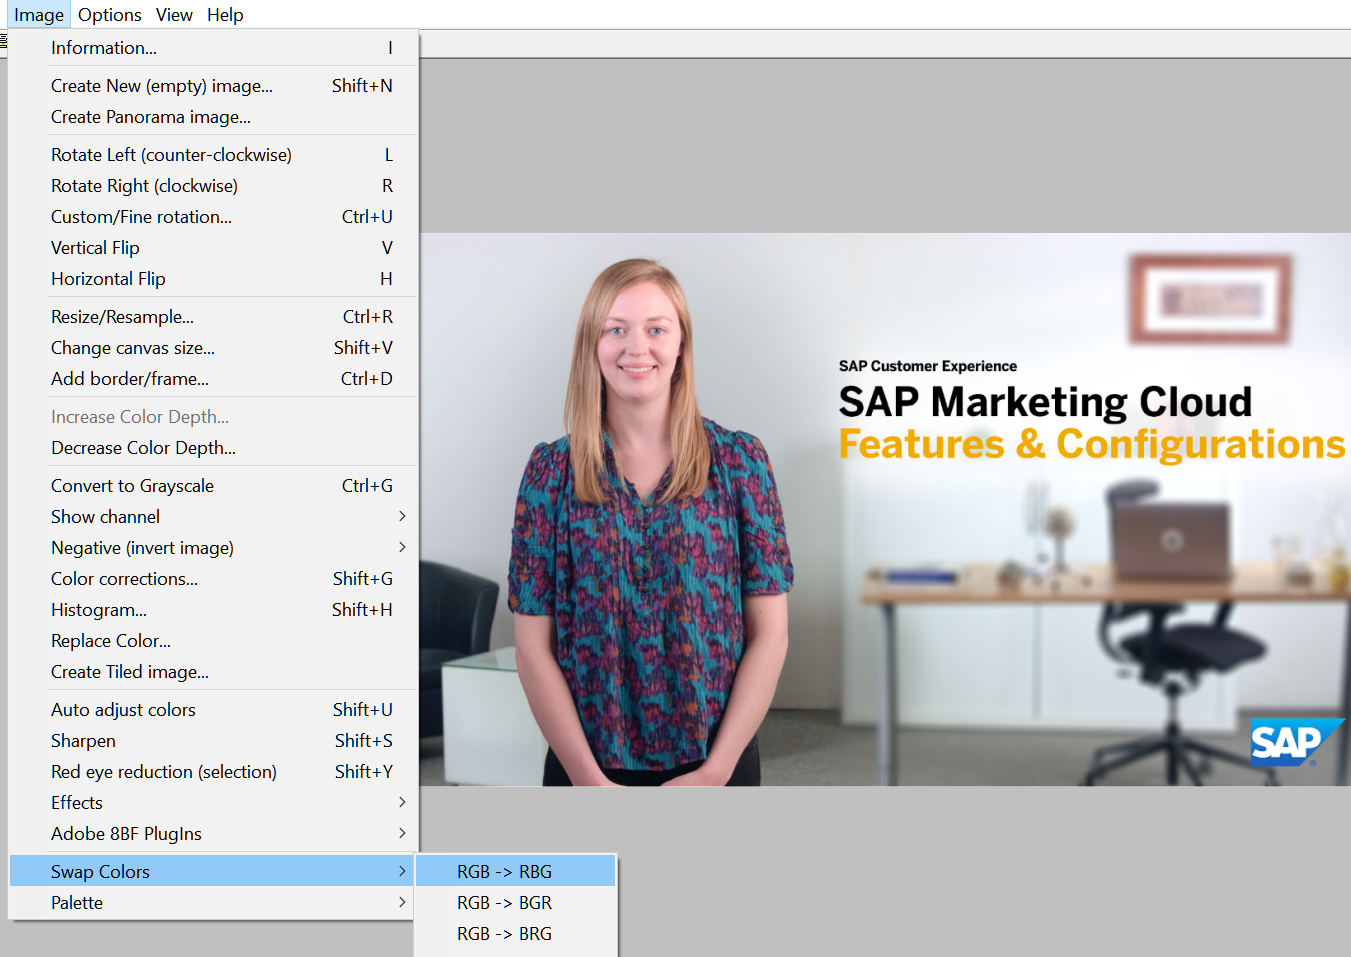
Task: Expand Negative (invert image) submenu
Action: (x=212, y=548)
